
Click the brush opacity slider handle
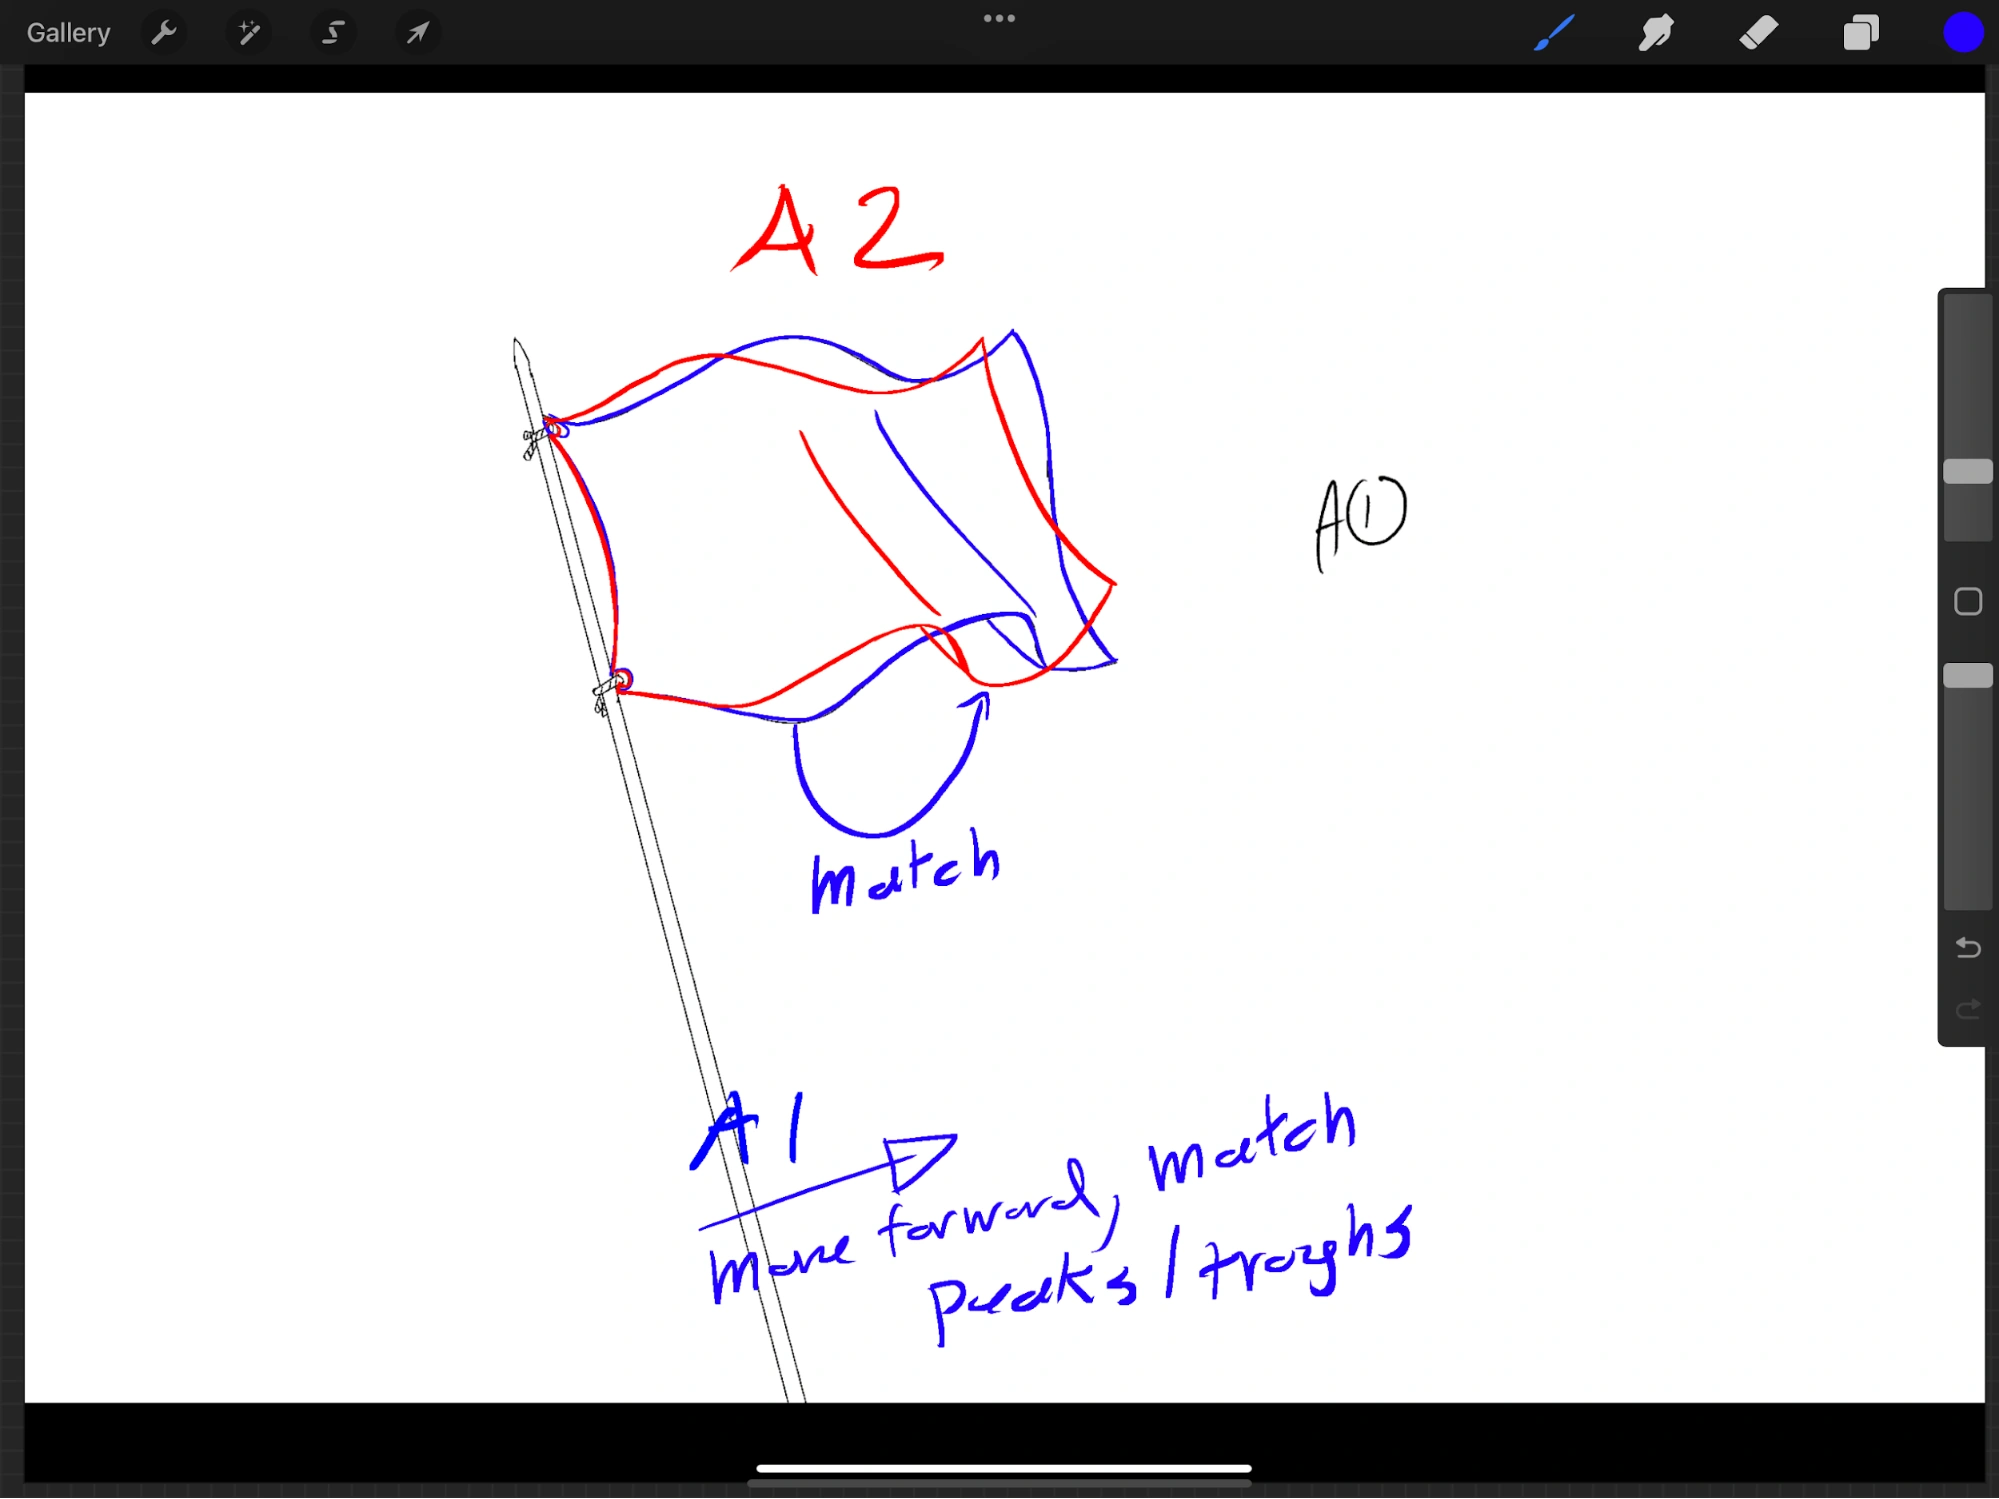(1967, 676)
